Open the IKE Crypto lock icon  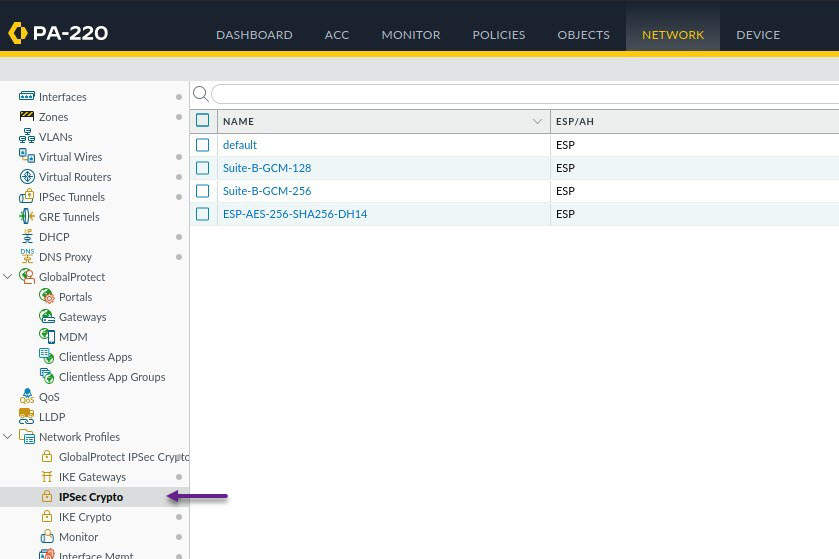[x=47, y=516]
